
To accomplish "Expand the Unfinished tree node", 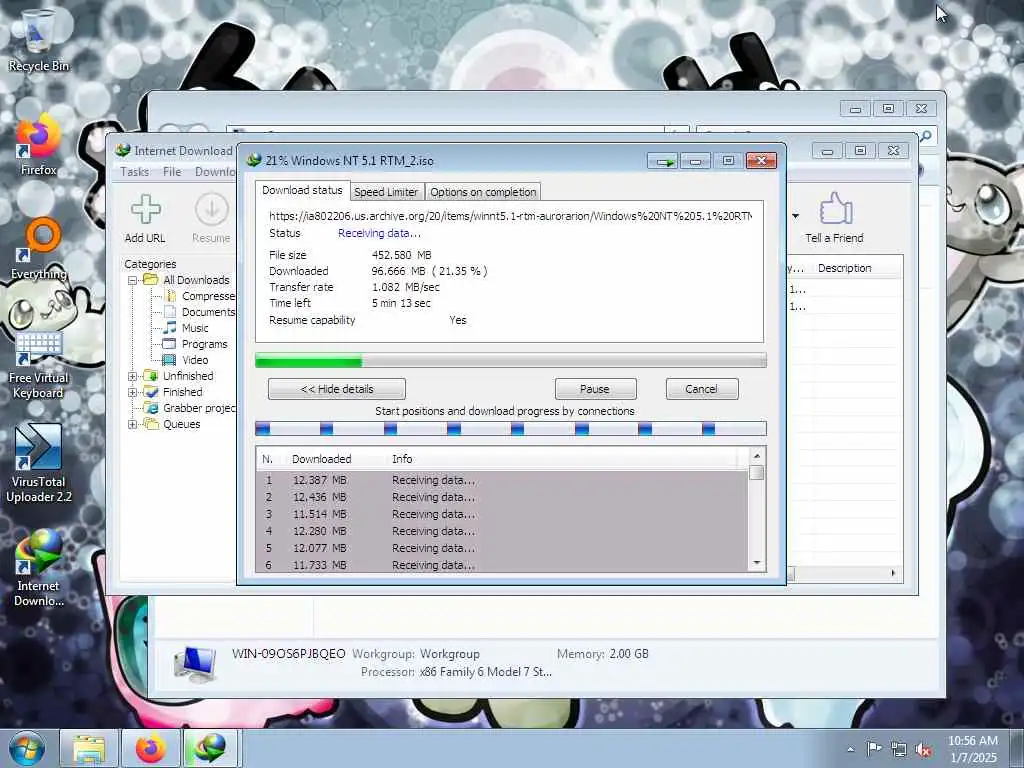I will tap(133, 376).
